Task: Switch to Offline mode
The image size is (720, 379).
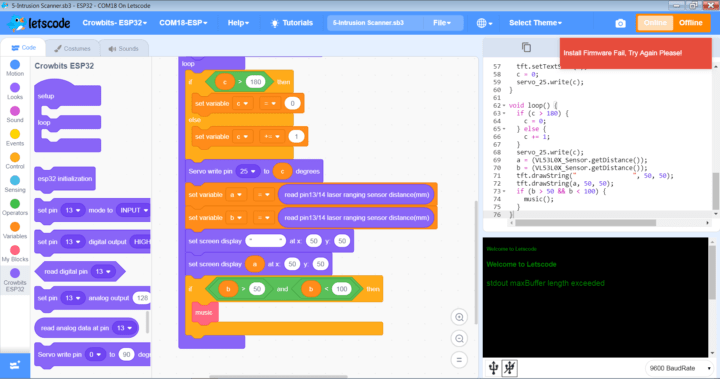Action: pos(691,23)
